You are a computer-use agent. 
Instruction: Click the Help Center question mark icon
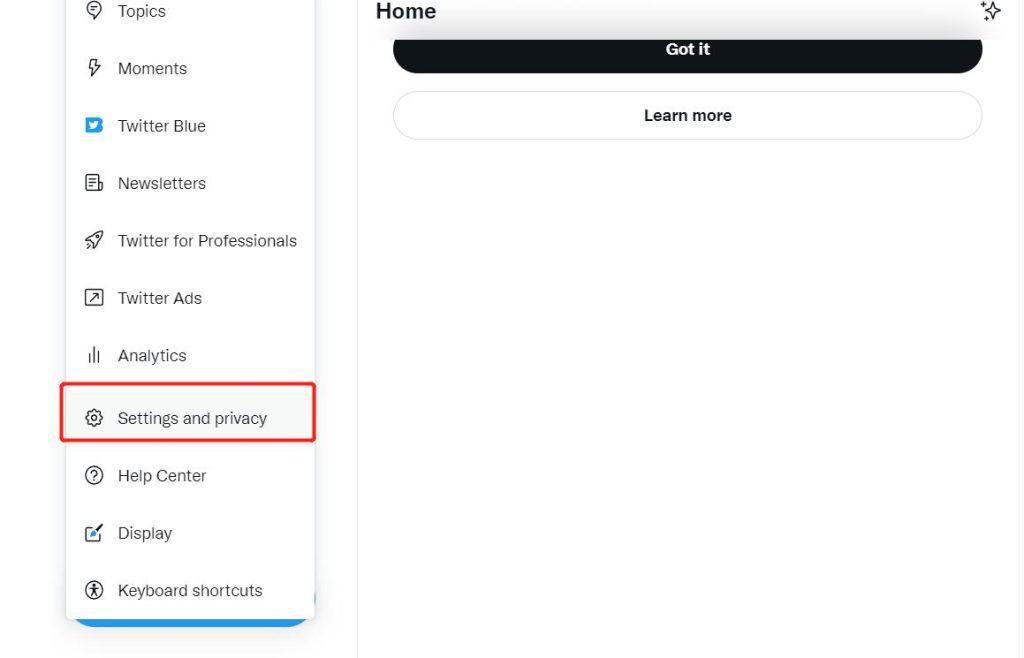pyautogui.click(x=94, y=476)
